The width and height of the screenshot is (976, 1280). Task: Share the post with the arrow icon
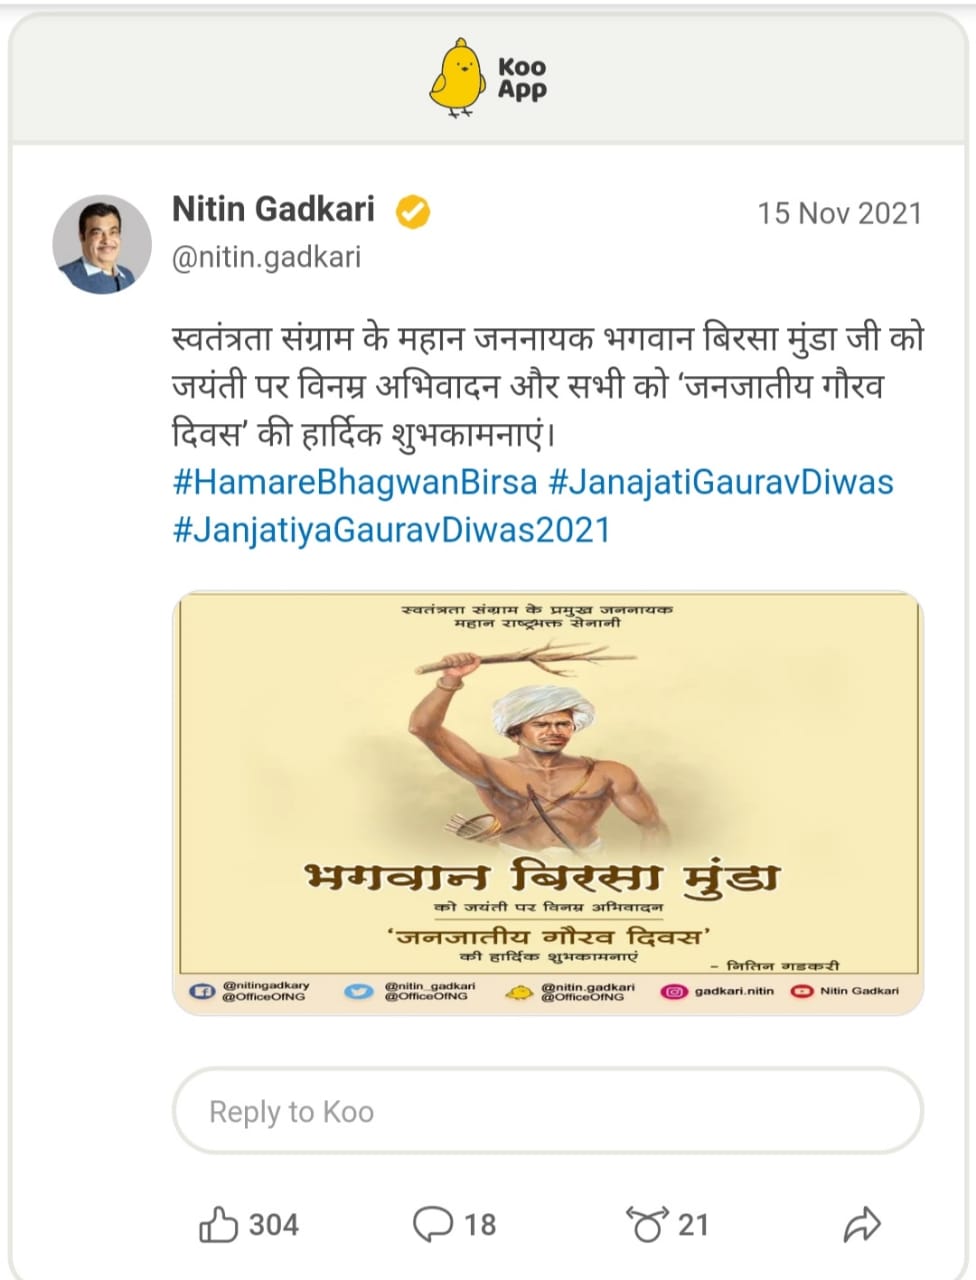click(x=861, y=1224)
